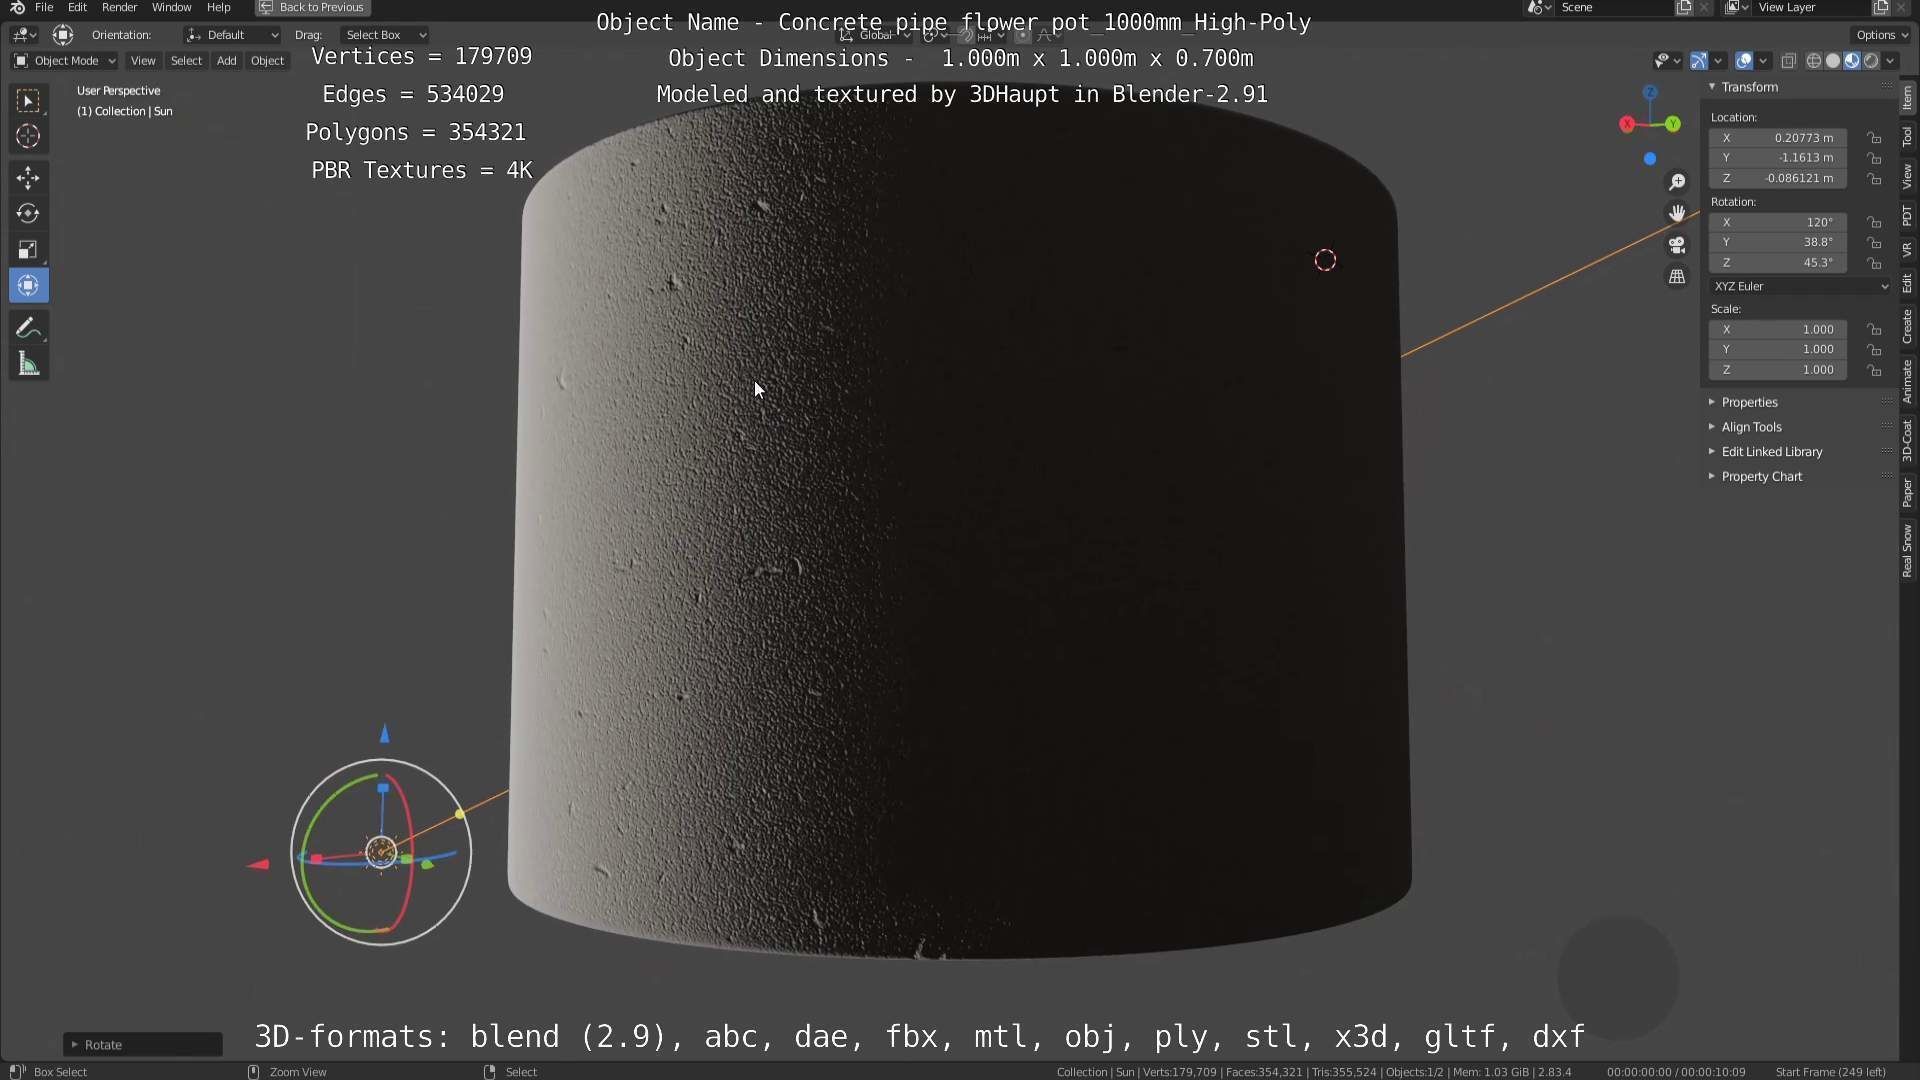
Task: Choose the Measure ruler tool
Action: (x=28, y=364)
